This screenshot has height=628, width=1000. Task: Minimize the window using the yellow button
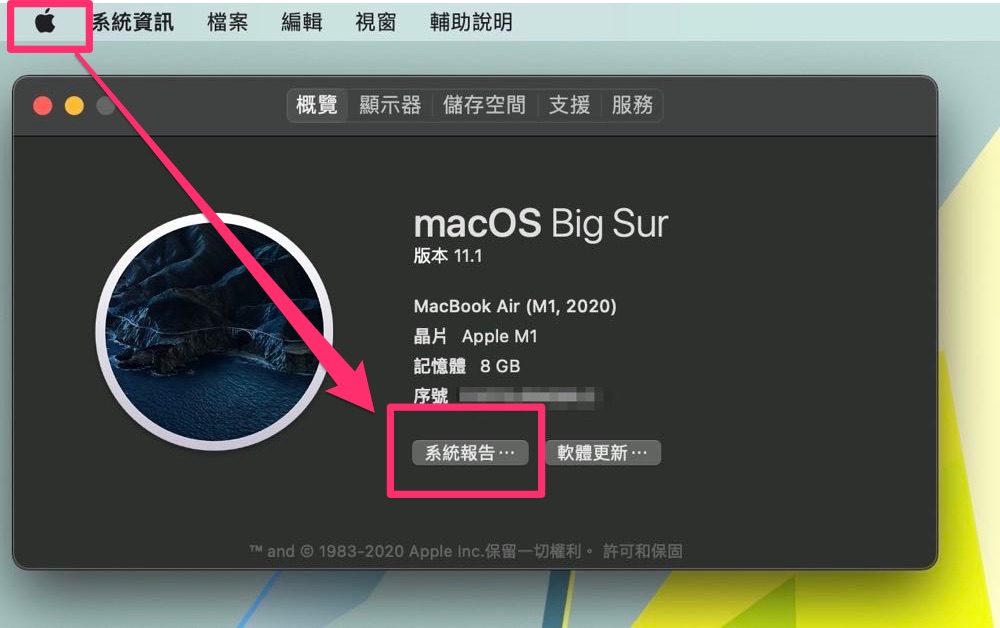tap(74, 105)
